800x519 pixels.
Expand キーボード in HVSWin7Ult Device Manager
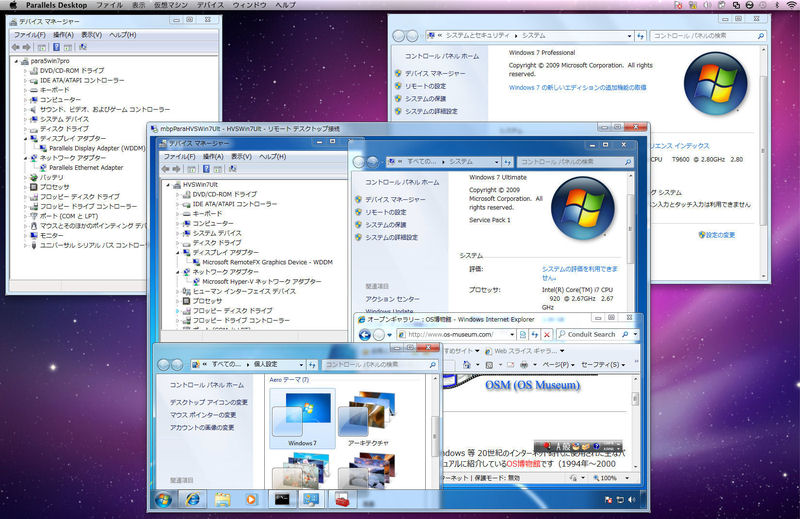coord(178,214)
